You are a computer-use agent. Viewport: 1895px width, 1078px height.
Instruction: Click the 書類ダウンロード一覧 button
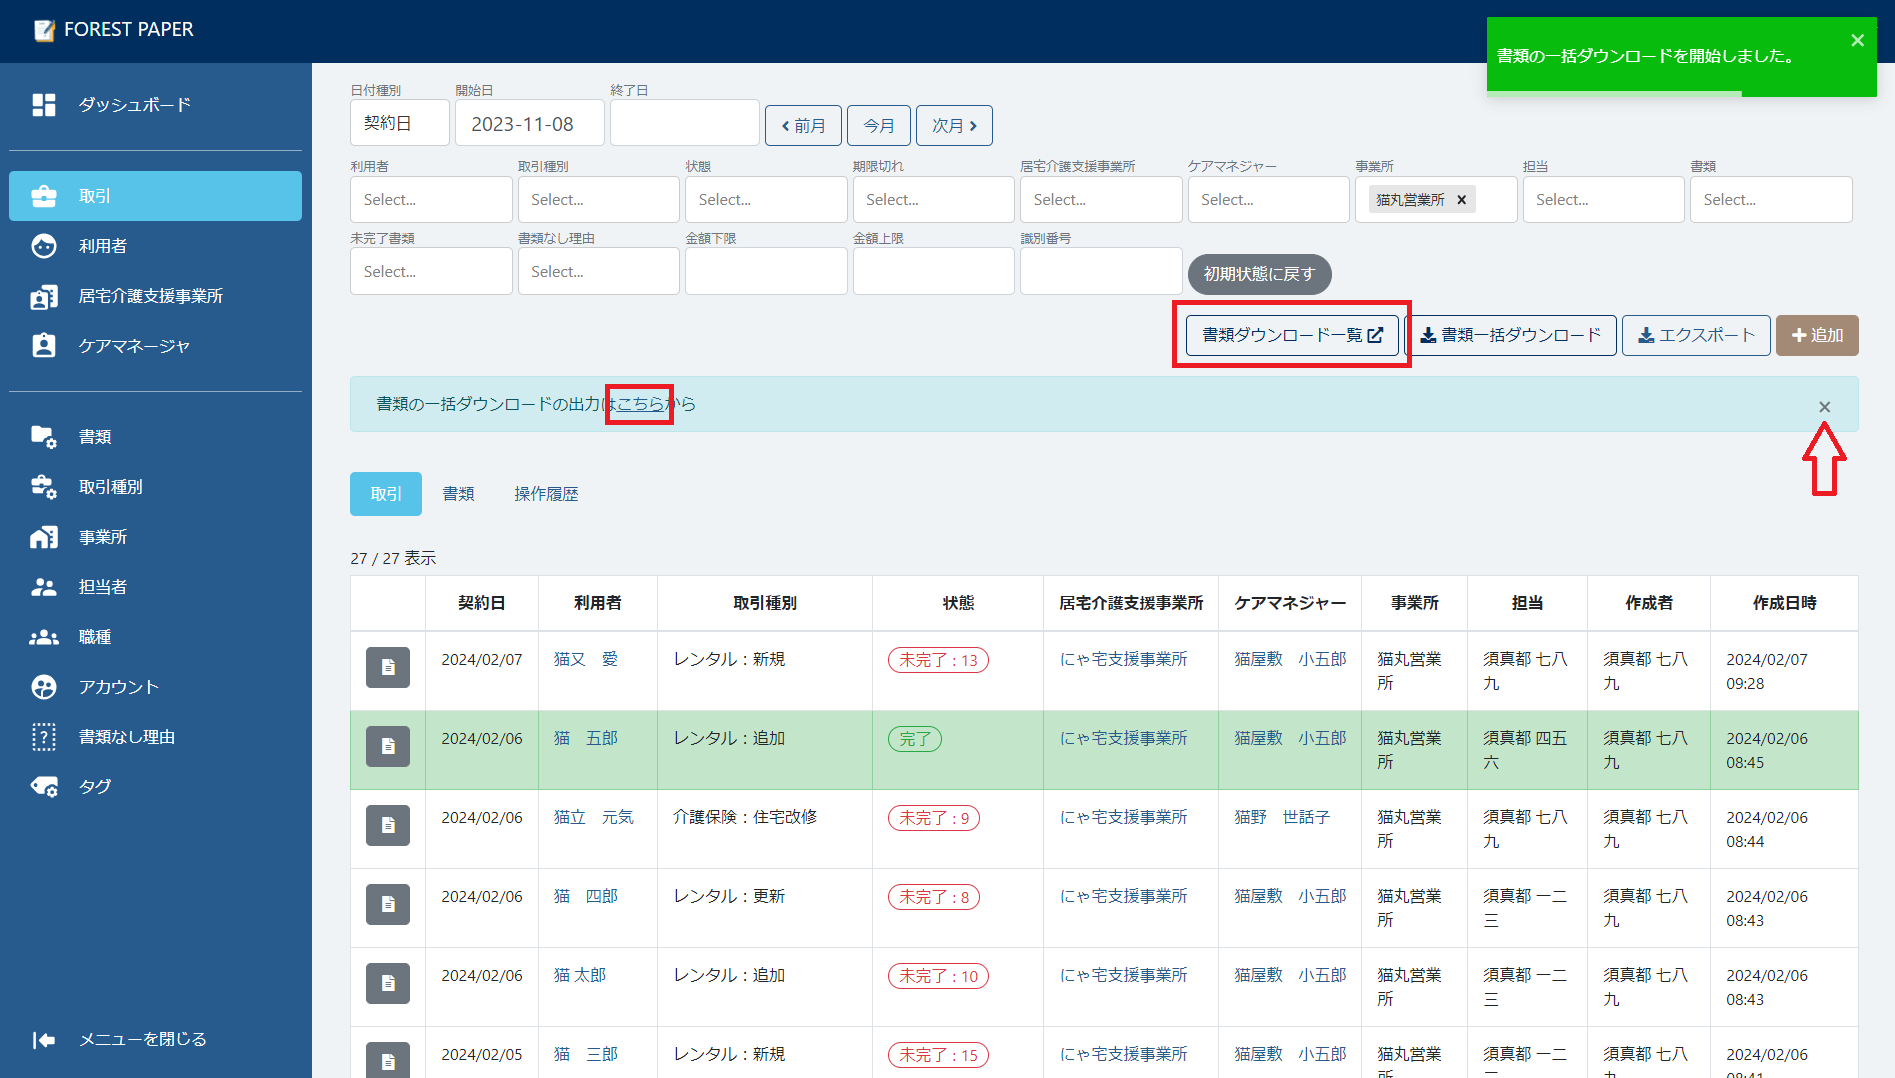tap(1291, 335)
